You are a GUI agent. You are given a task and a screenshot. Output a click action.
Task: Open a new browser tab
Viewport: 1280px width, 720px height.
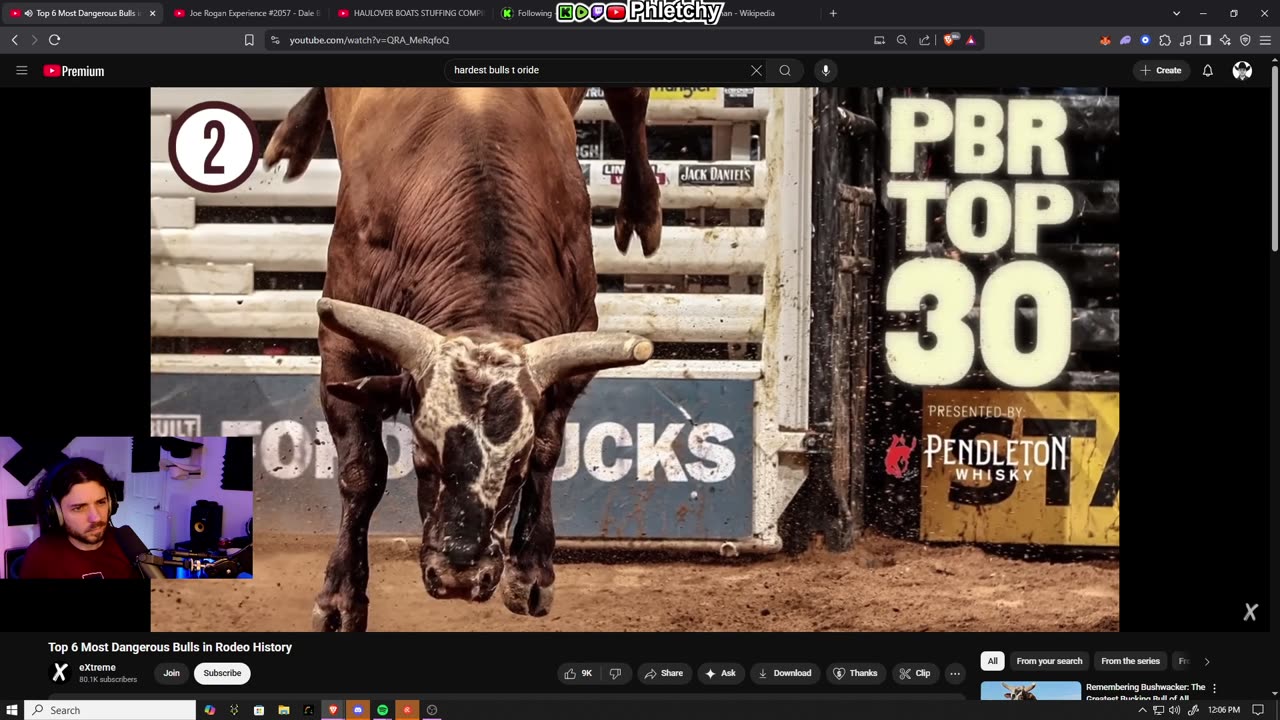833,13
